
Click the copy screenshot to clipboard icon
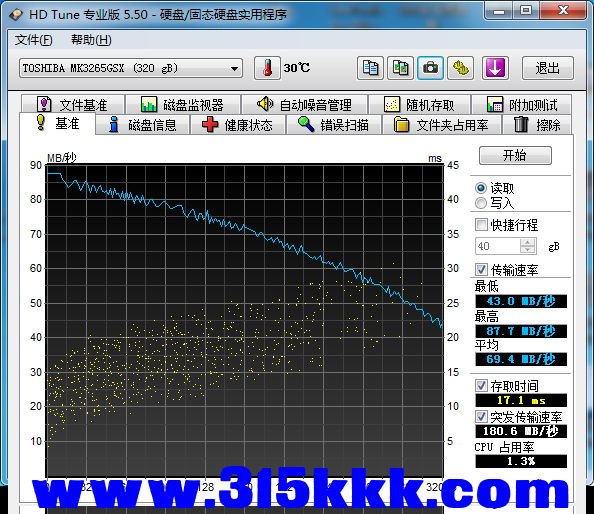click(400, 68)
